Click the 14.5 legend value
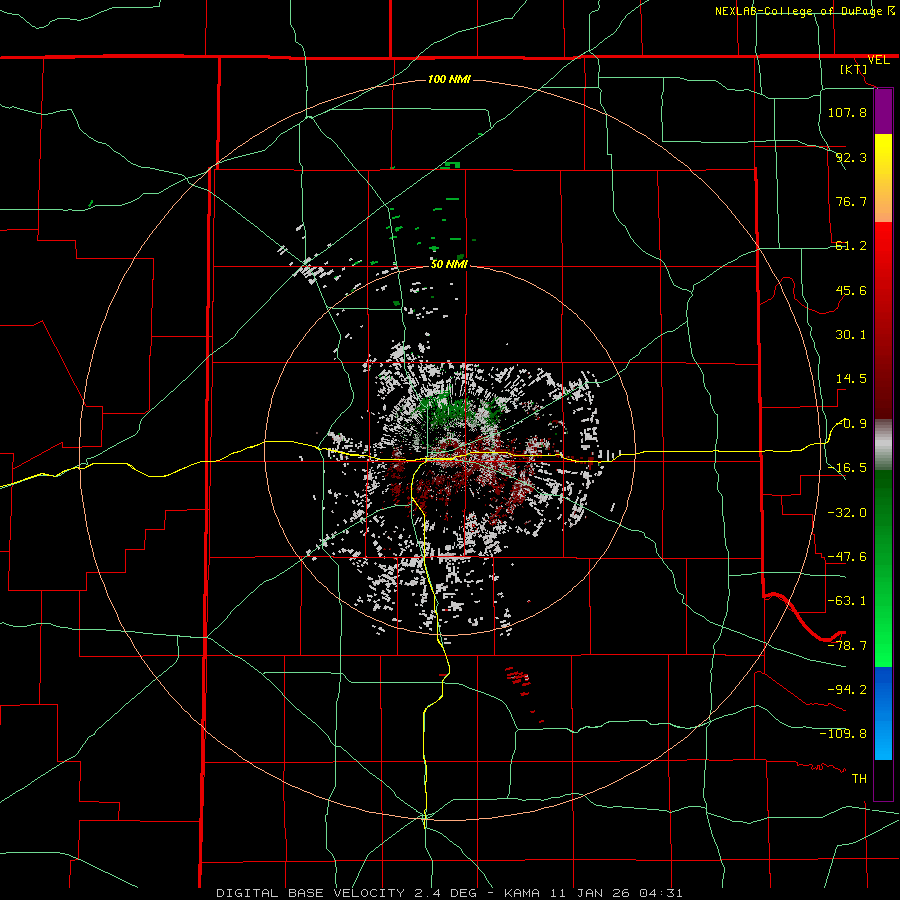 pos(851,379)
